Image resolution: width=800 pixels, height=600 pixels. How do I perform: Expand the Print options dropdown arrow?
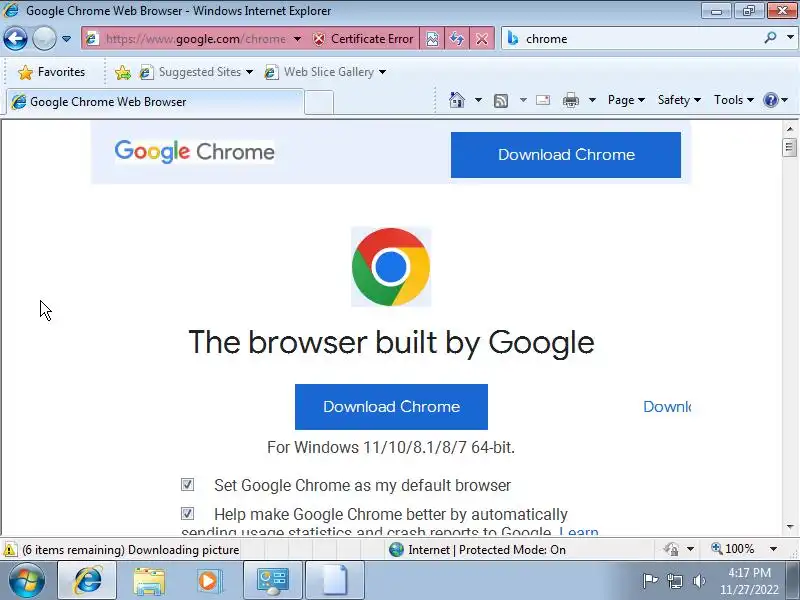coord(592,100)
